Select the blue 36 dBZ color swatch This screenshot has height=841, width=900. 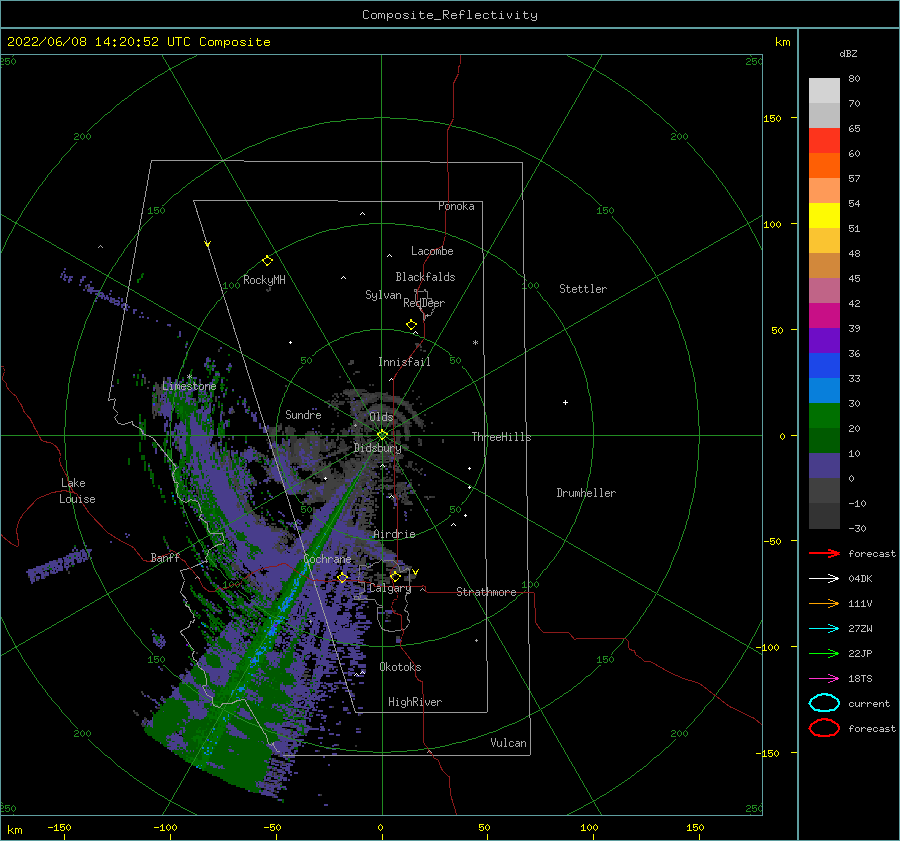pyautogui.click(x=824, y=366)
